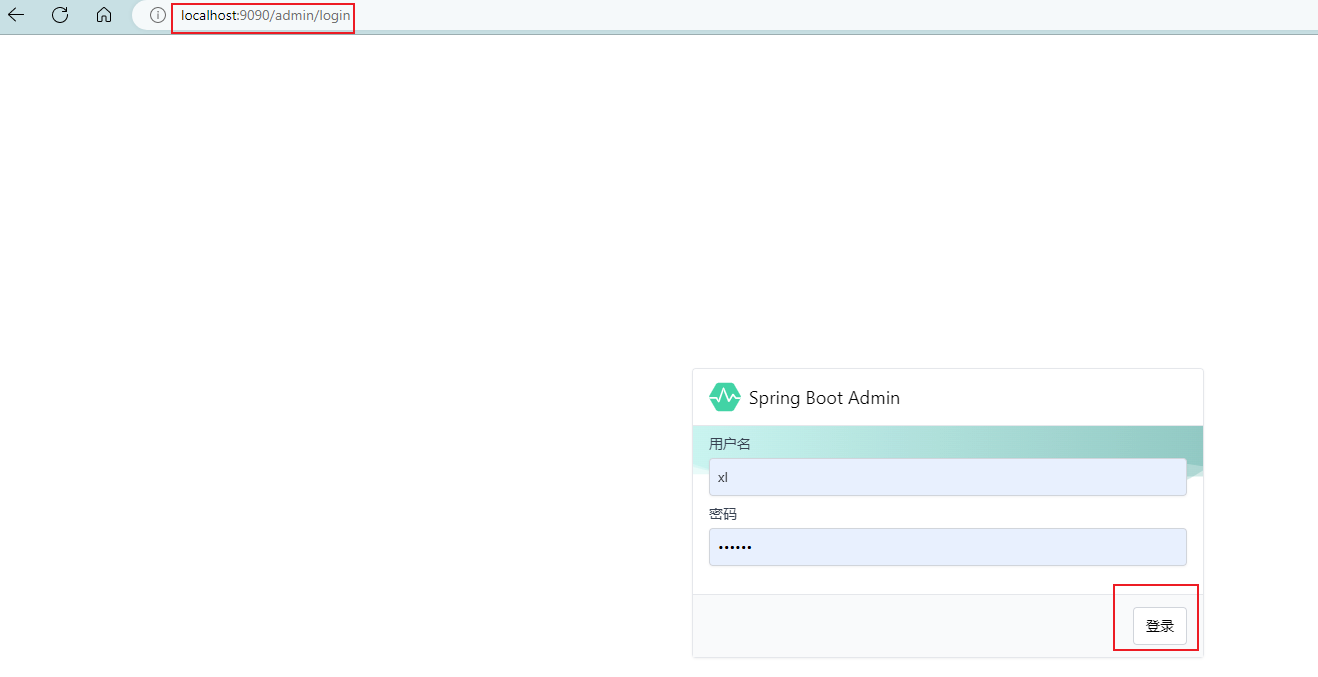View site information icon in address bar
Screen dimensions: 1318x677
(x=157, y=15)
